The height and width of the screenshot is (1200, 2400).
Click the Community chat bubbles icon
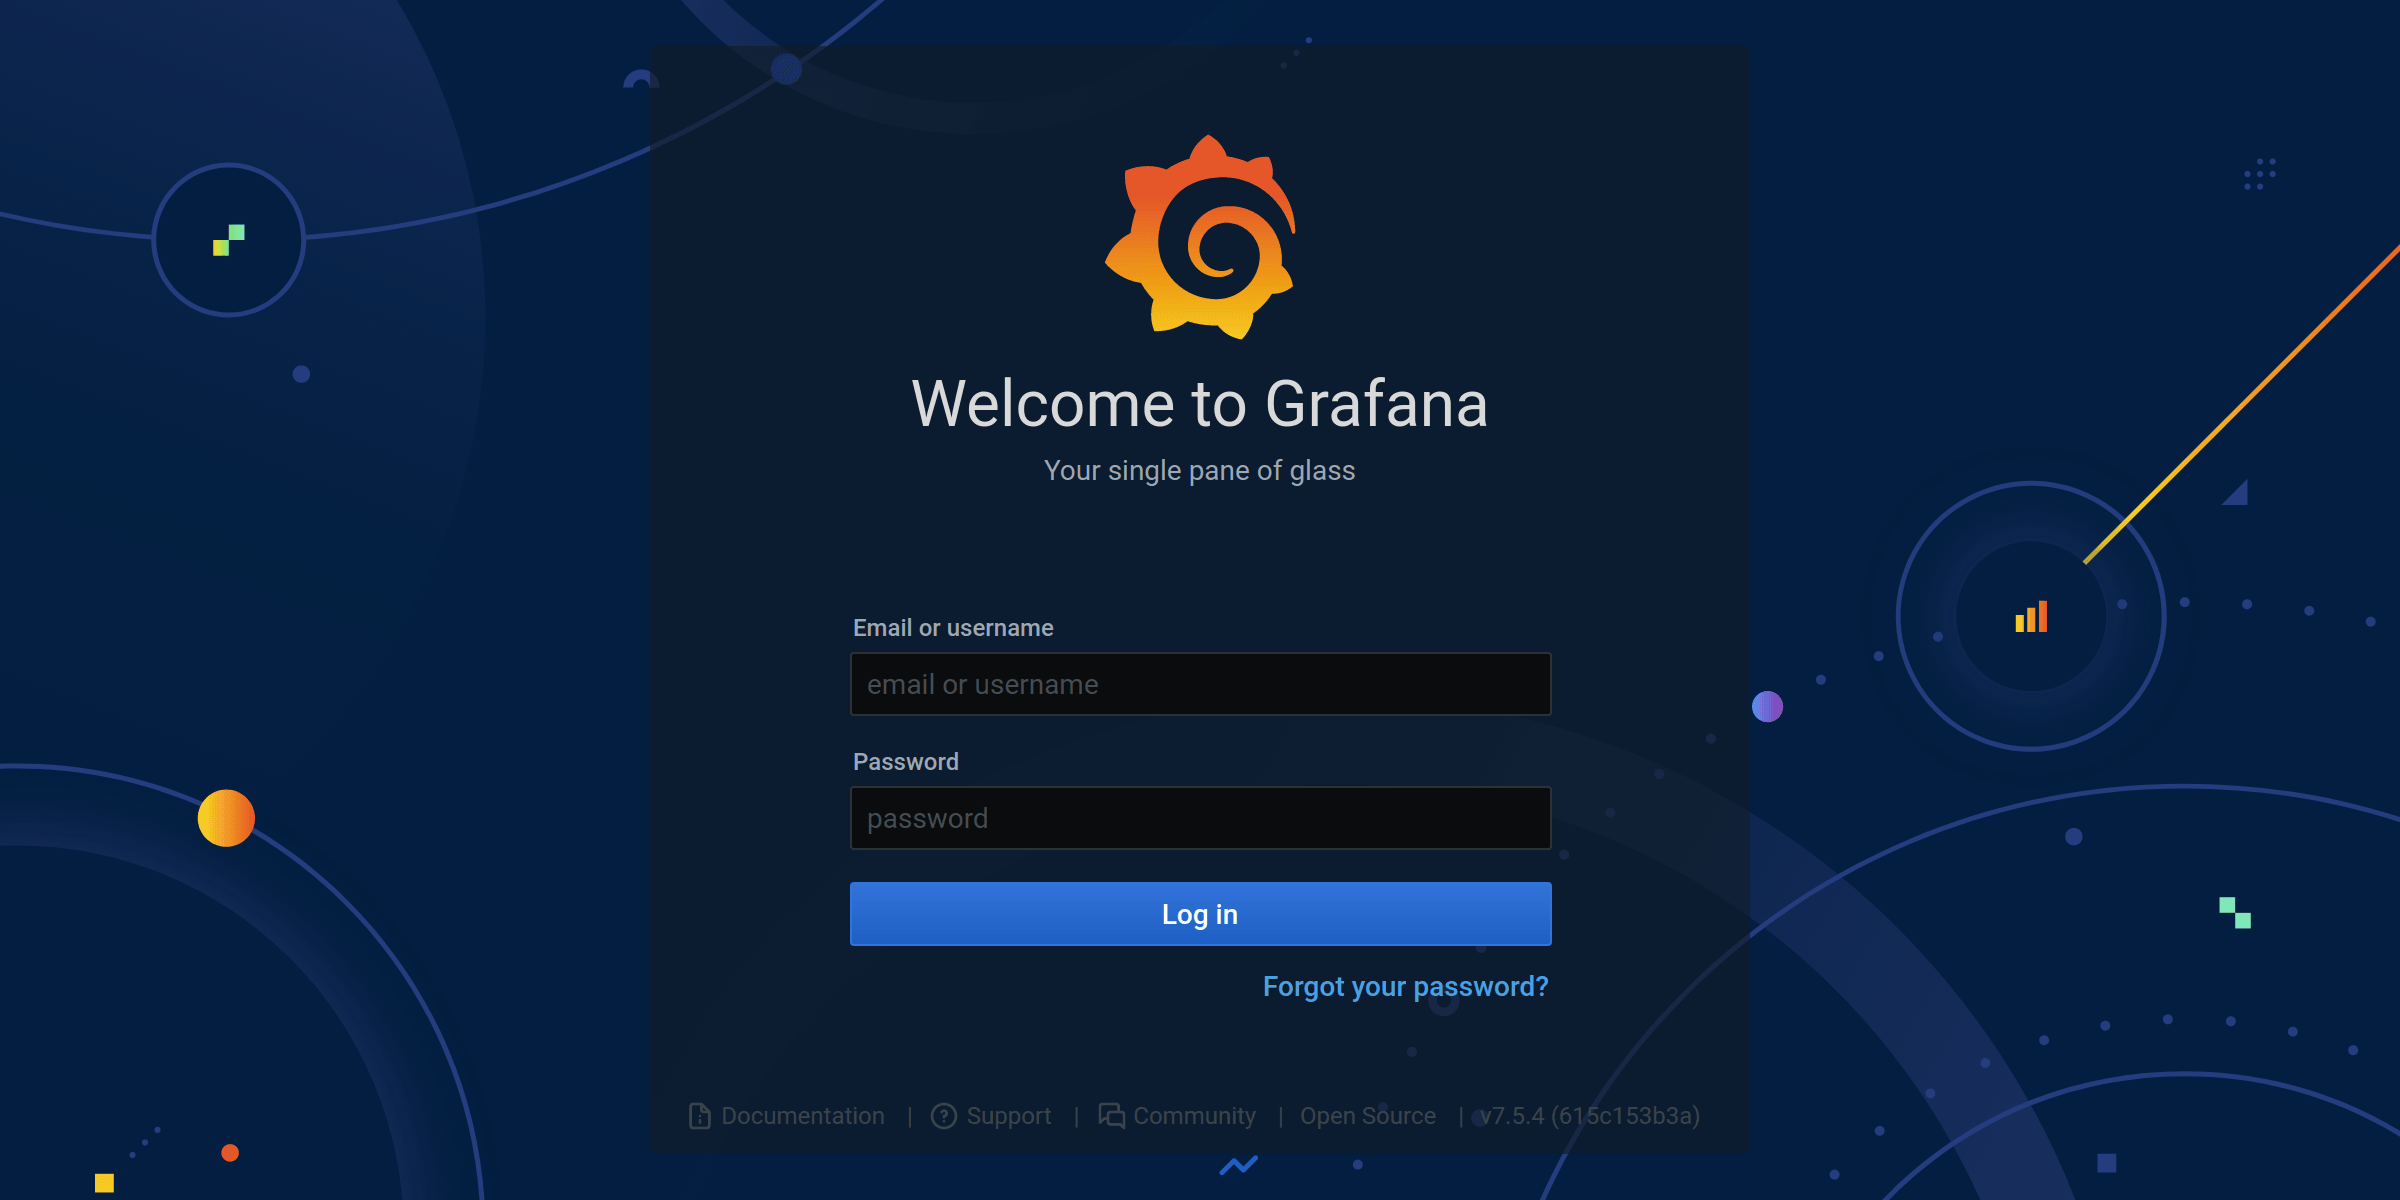click(1111, 1116)
